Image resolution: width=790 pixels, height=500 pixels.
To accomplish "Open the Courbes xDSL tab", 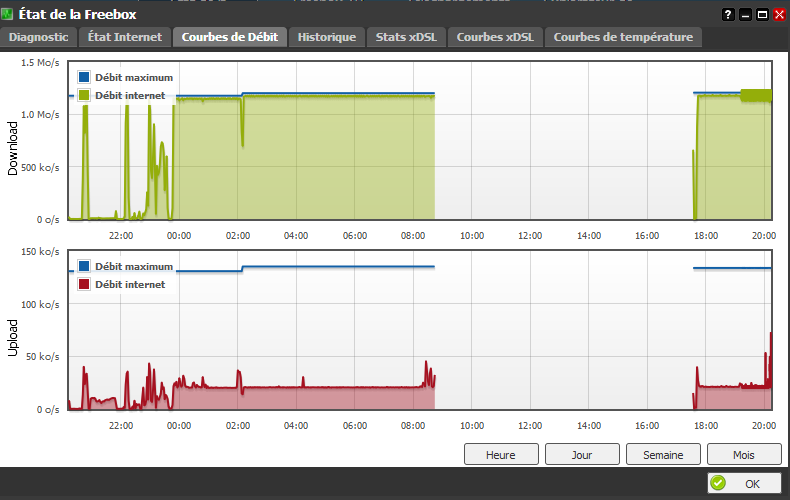I will pyautogui.click(x=495, y=37).
